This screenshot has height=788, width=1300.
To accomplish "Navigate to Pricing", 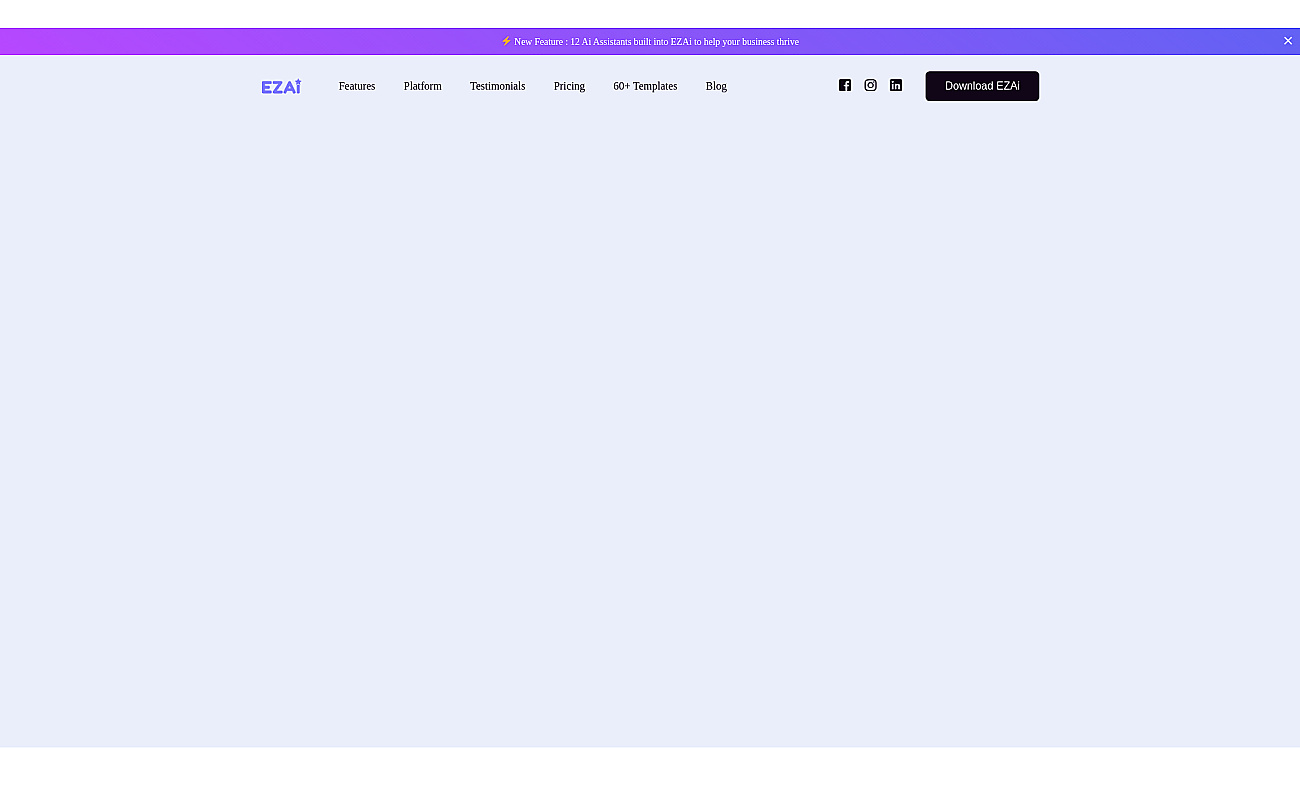I will point(569,86).
